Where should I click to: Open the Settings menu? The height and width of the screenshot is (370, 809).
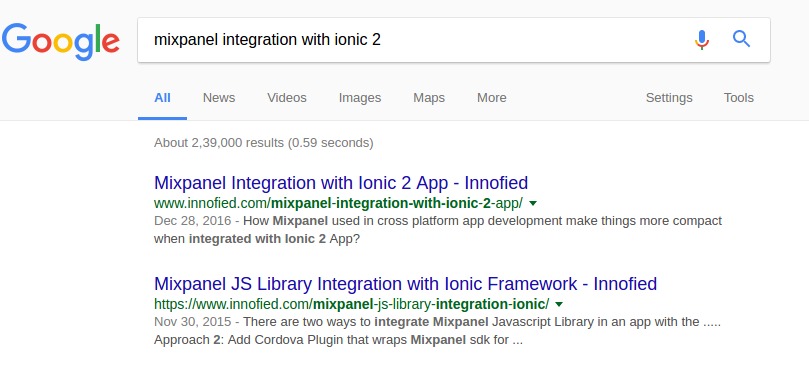(669, 98)
